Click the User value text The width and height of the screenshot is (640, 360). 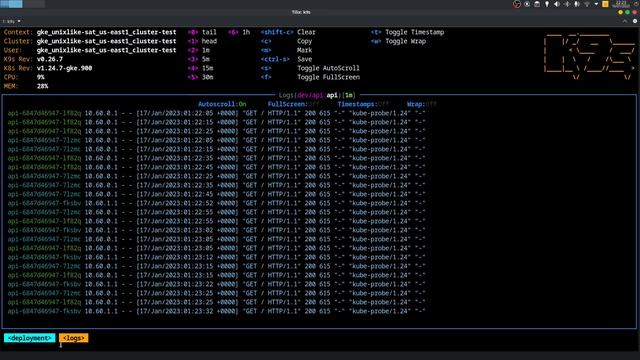pos(107,50)
